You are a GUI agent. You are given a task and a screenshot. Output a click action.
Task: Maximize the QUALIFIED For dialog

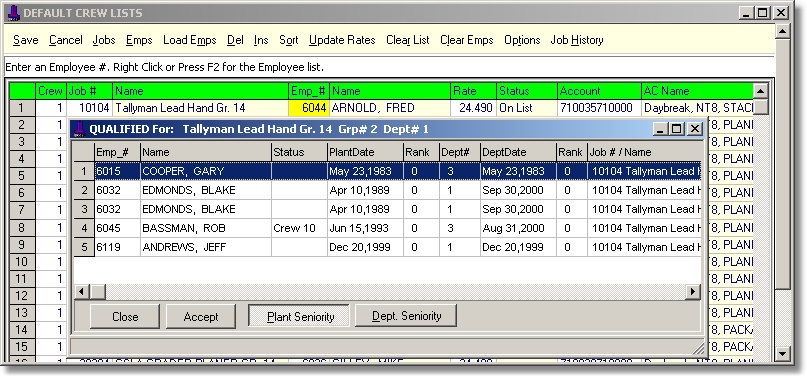(677, 129)
